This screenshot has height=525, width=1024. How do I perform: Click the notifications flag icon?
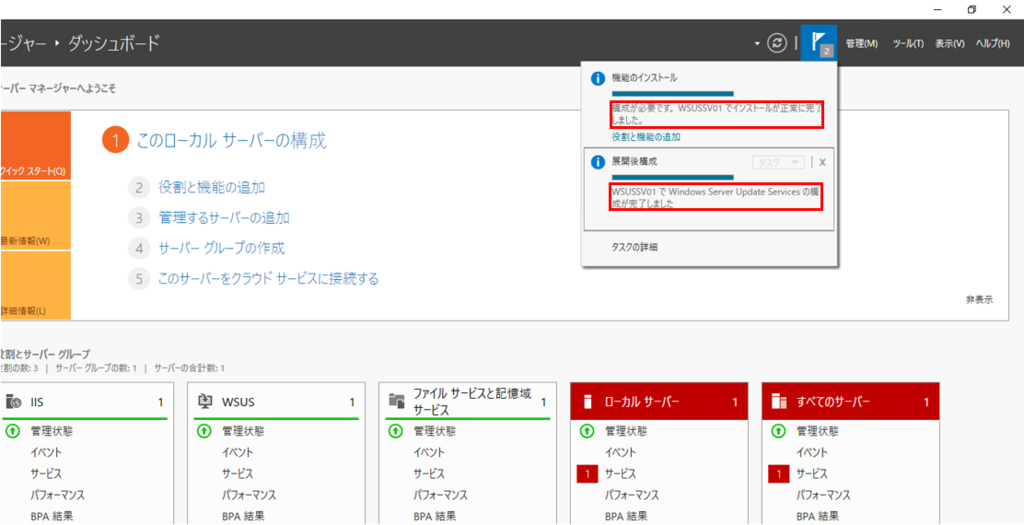click(818, 43)
